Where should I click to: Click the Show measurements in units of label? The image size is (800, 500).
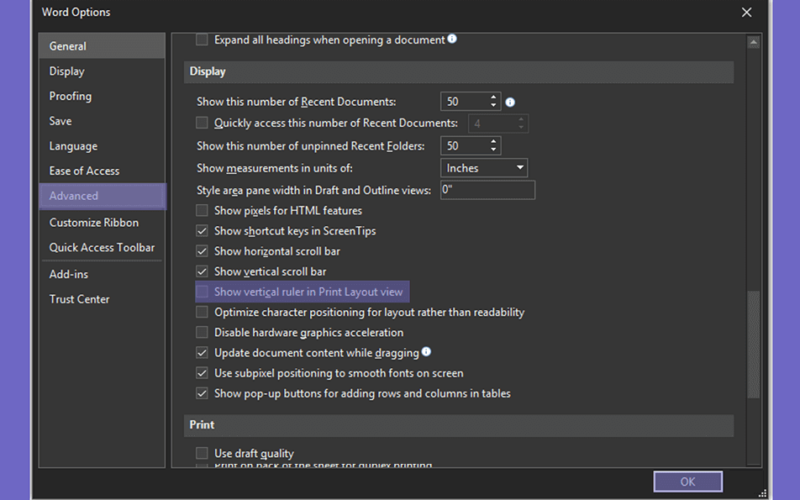[x=274, y=168]
